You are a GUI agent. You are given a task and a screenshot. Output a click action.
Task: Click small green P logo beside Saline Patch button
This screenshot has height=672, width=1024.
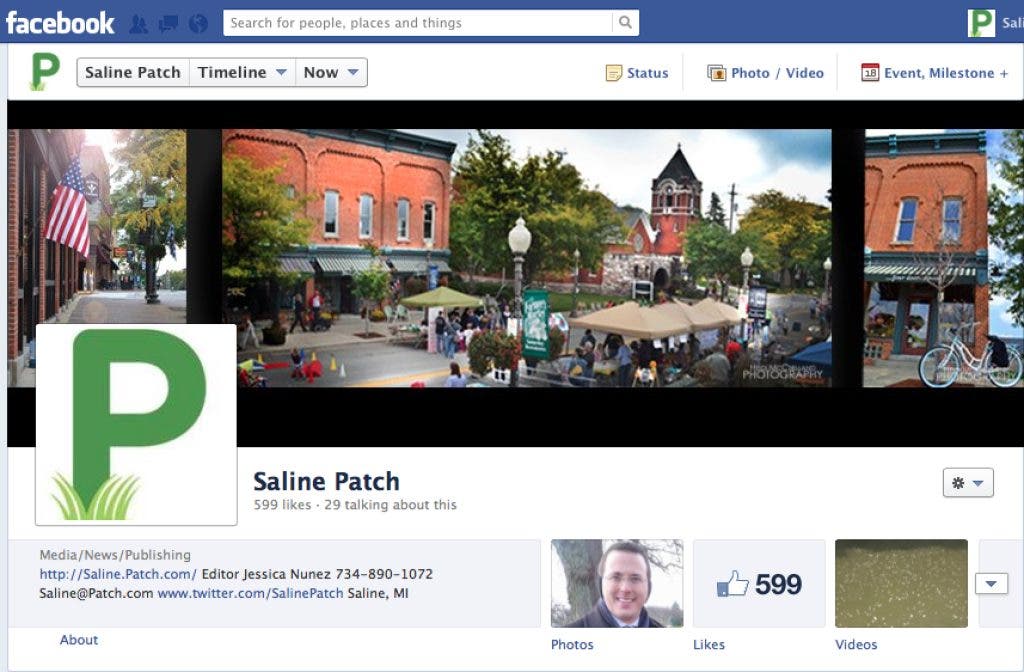[x=45, y=71]
